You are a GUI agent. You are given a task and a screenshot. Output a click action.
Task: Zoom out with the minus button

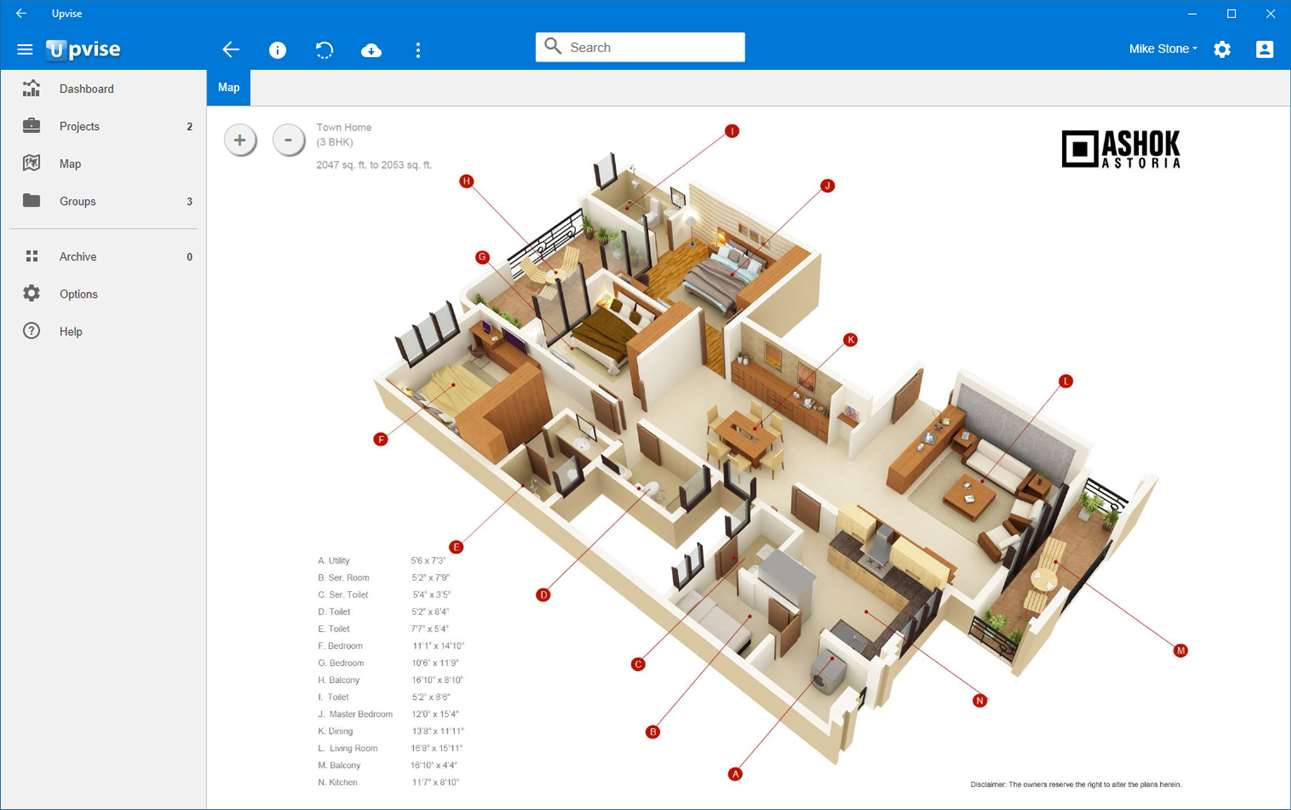pyautogui.click(x=288, y=140)
